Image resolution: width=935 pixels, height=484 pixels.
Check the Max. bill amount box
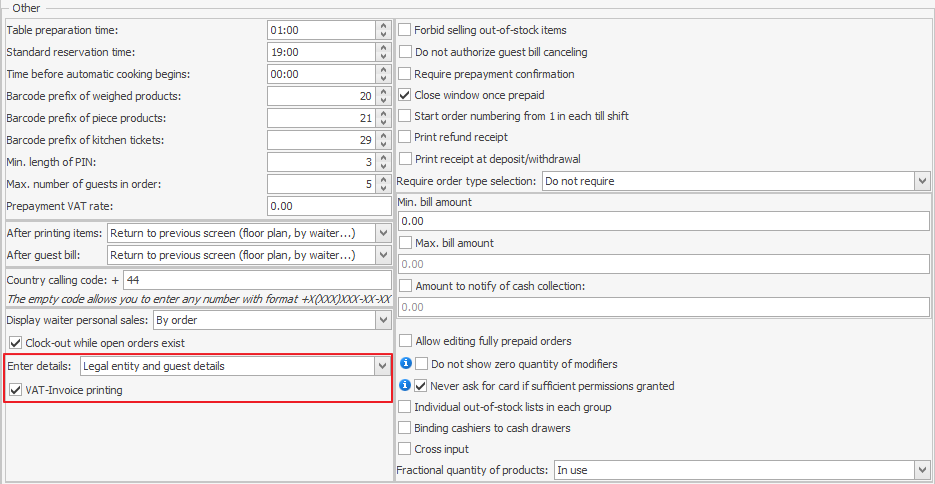[405, 243]
